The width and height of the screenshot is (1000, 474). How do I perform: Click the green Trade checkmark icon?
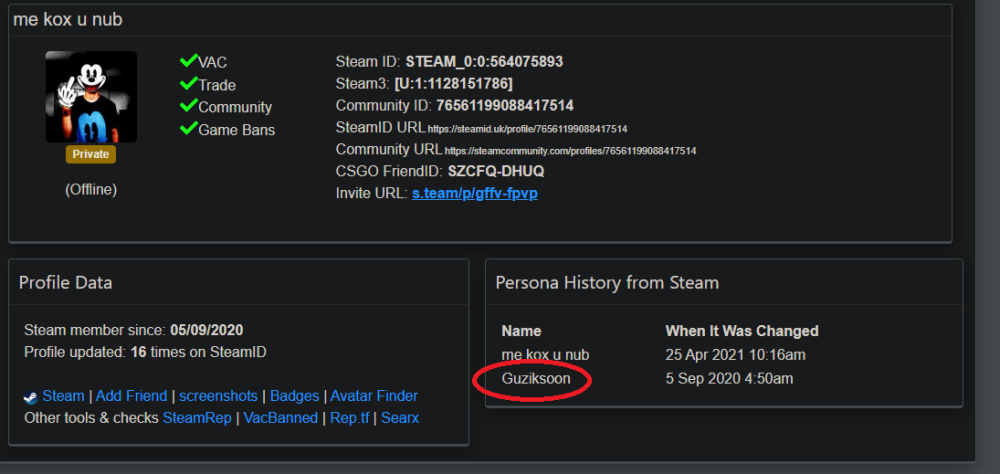pyautogui.click(x=189, y=84)
